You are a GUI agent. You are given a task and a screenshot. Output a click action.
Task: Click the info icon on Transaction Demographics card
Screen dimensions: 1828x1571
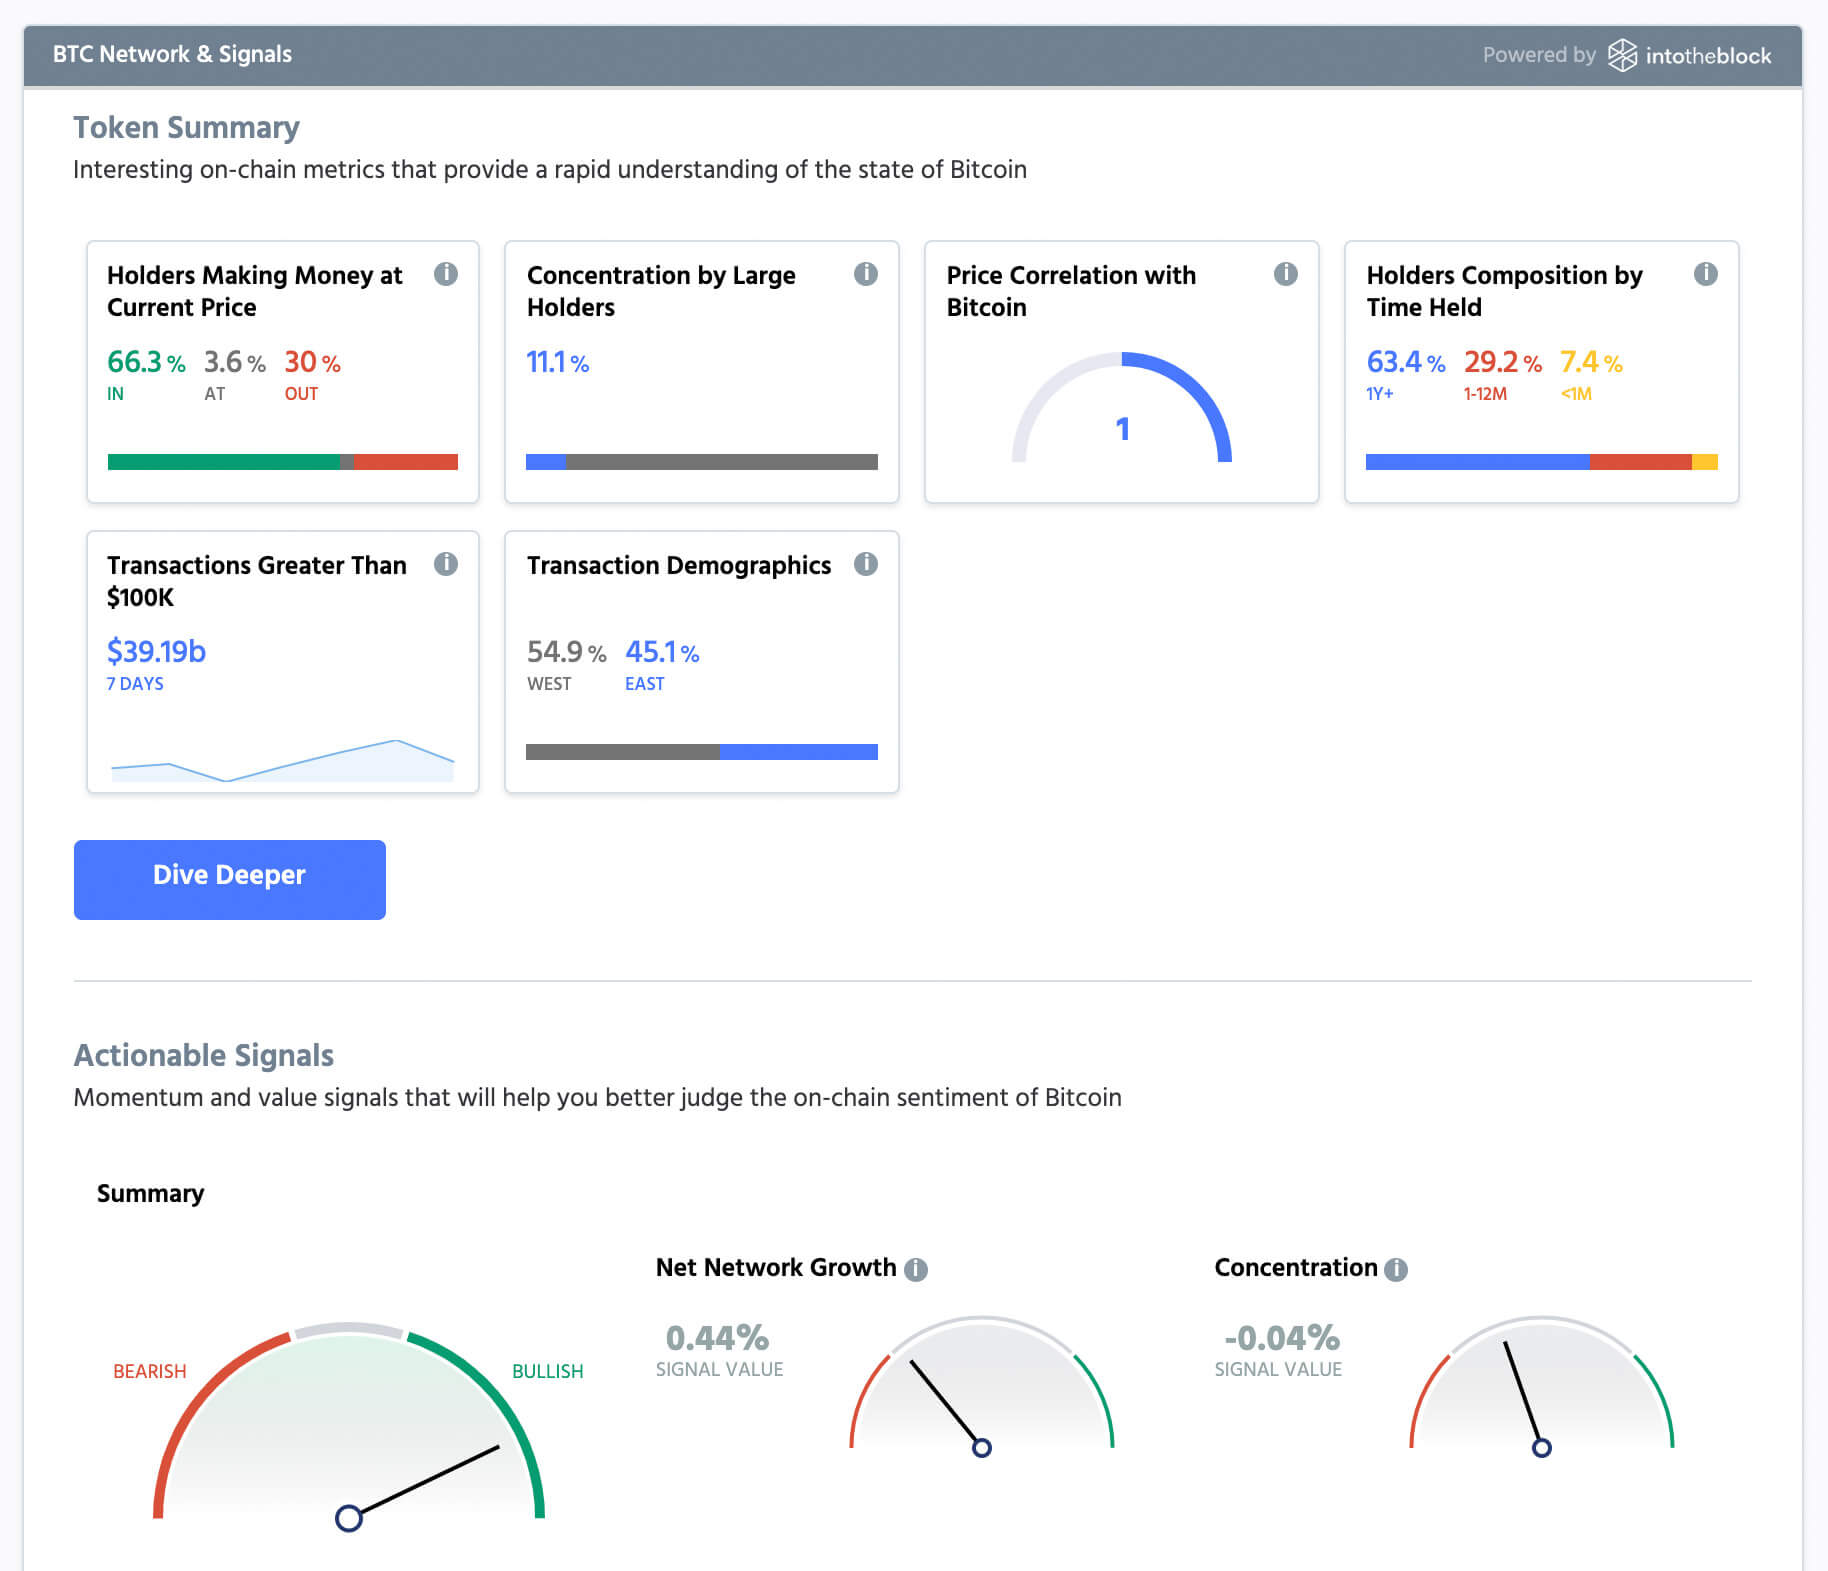click(x=866, y=564)
